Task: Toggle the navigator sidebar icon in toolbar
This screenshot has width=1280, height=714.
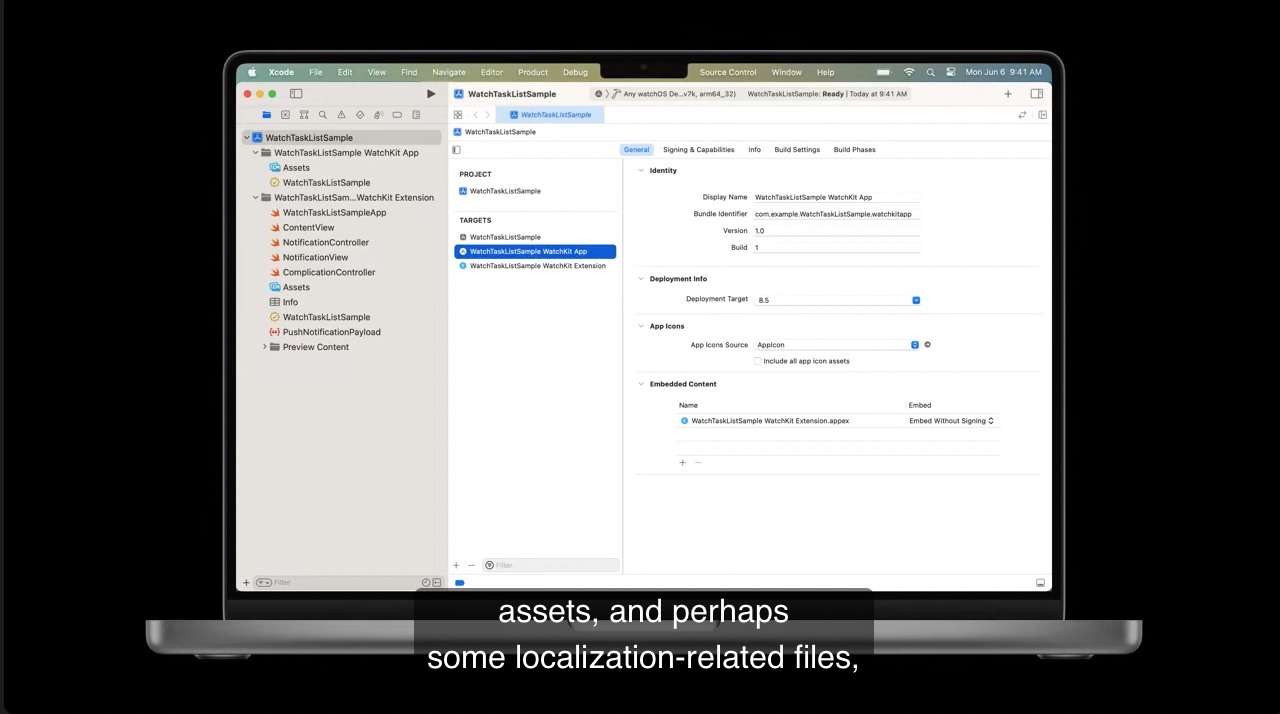Action: point(296,94)
